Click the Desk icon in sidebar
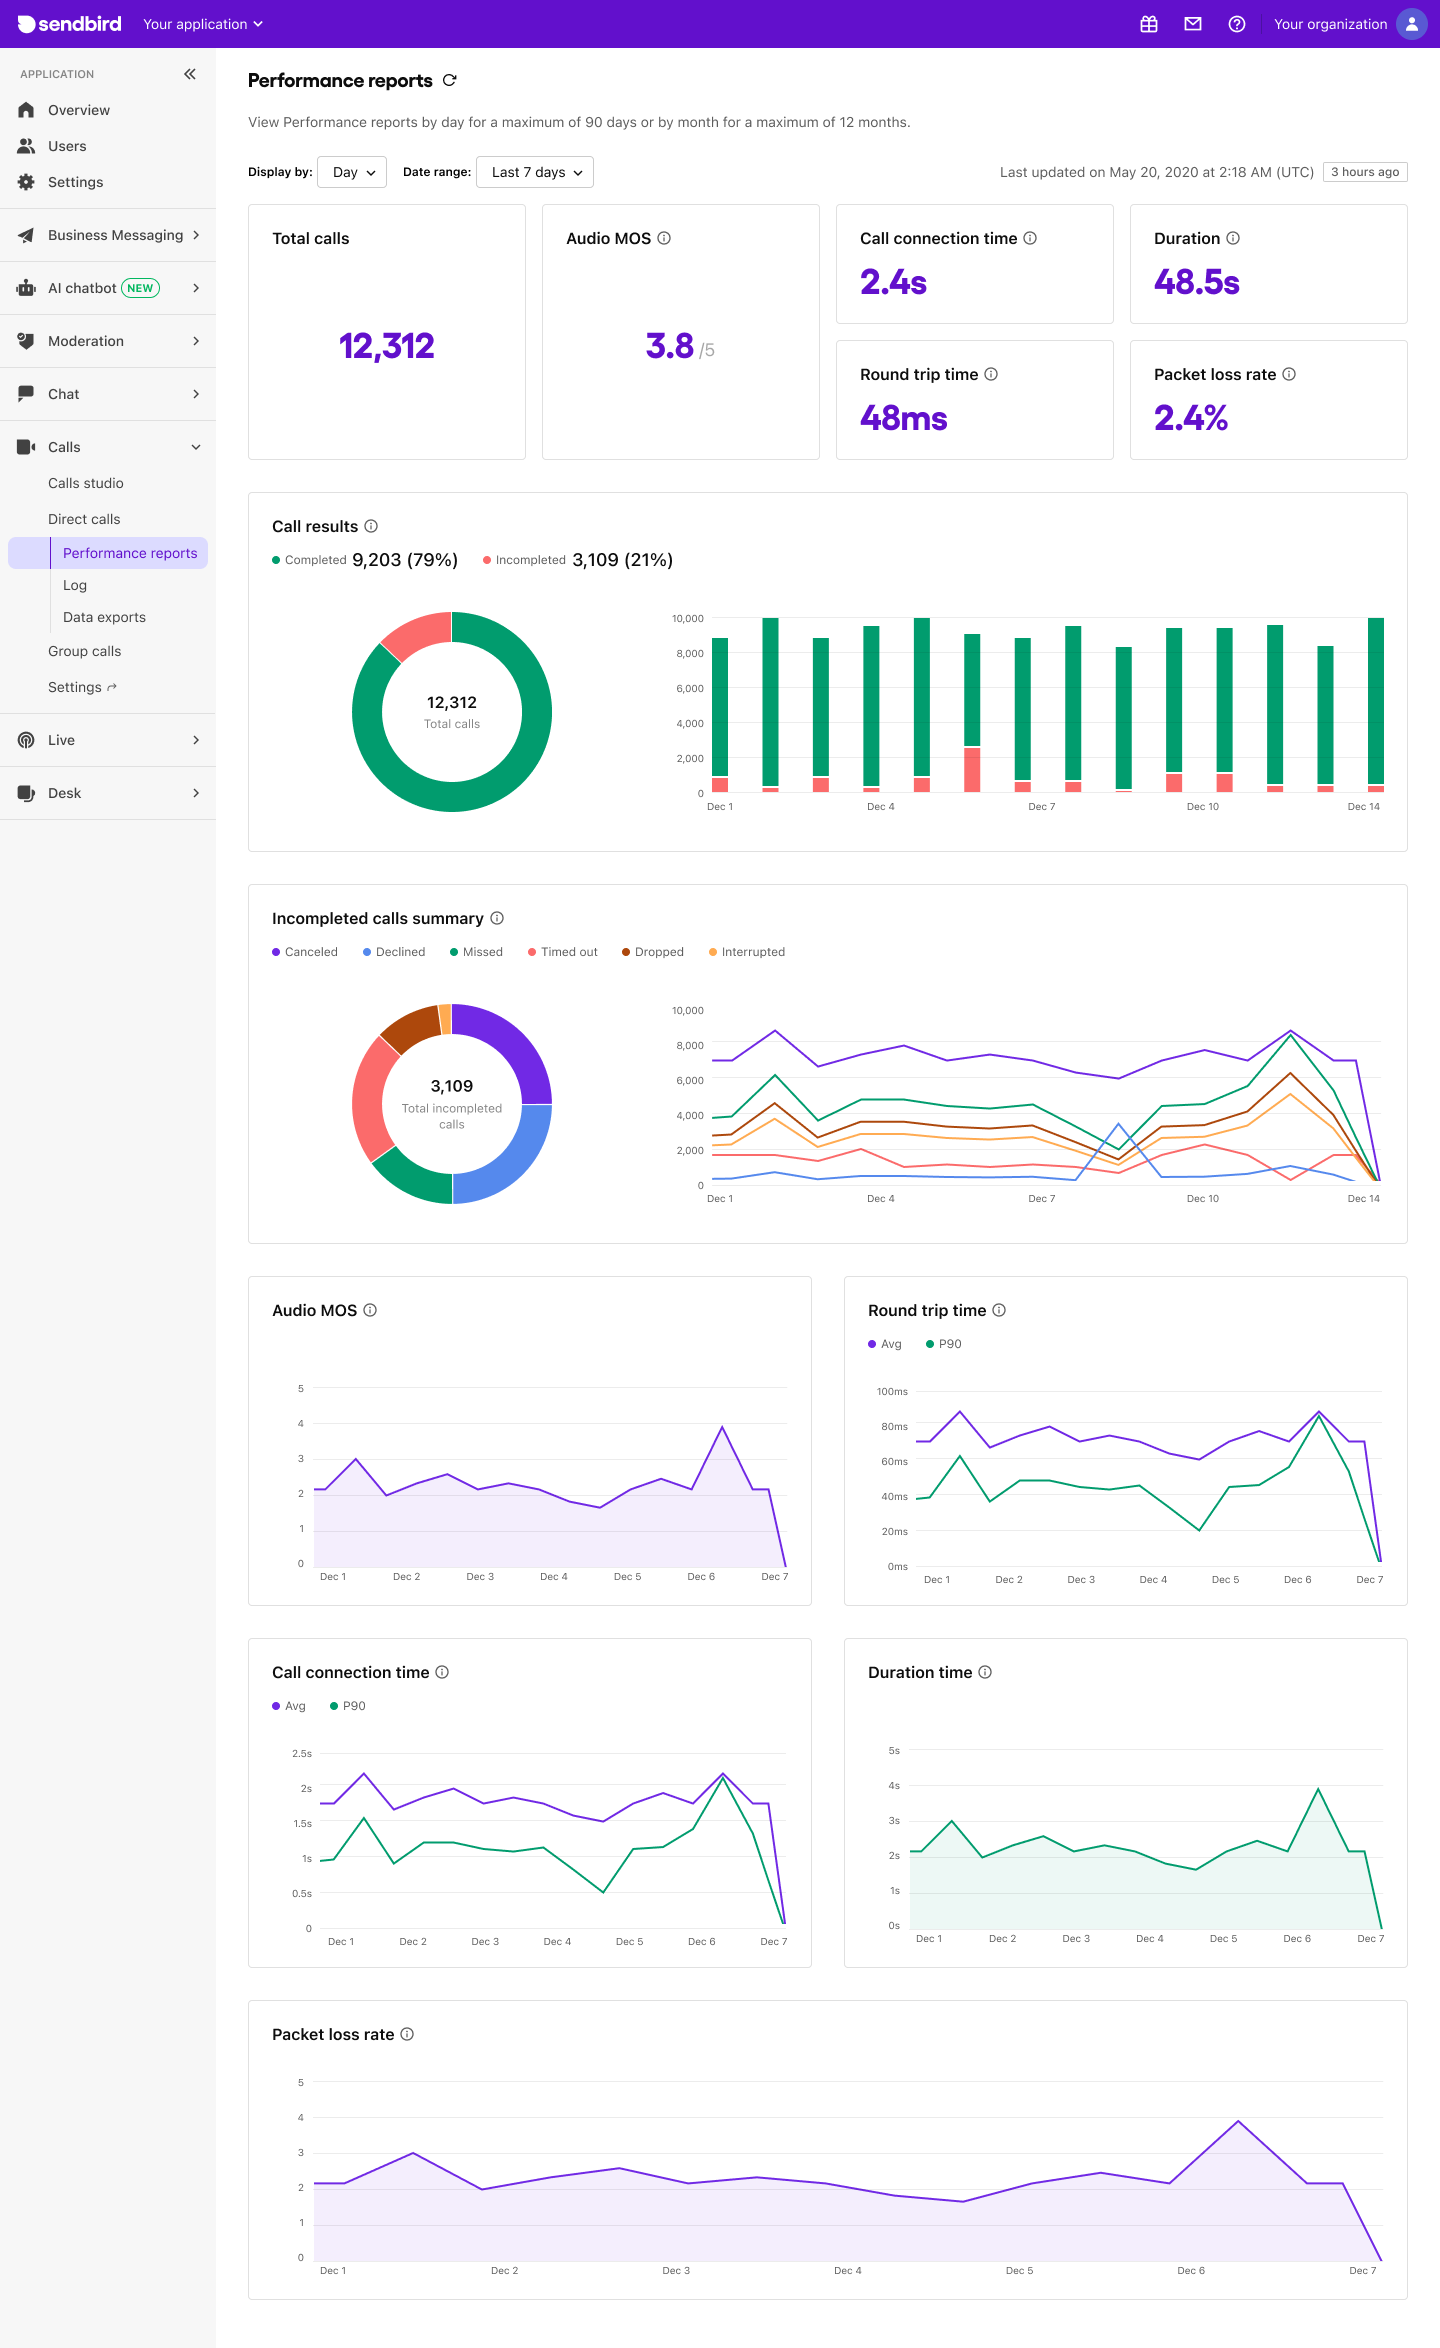 coord(26,793)
